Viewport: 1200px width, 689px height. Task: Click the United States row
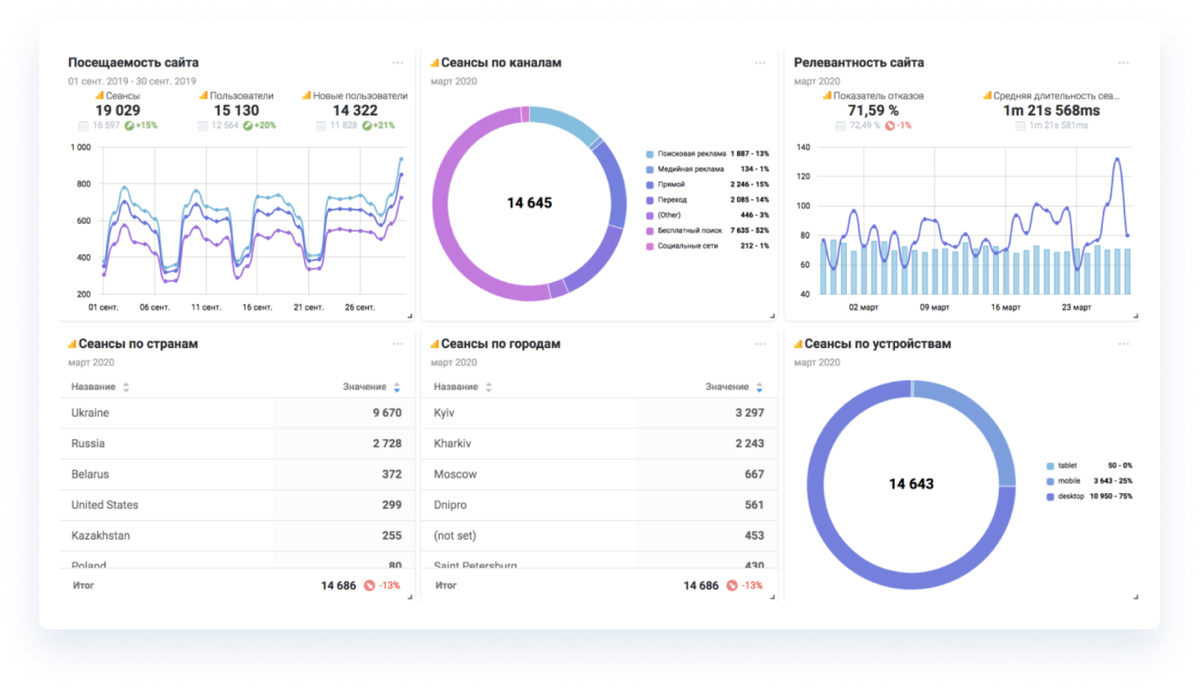tap(237, 505)
